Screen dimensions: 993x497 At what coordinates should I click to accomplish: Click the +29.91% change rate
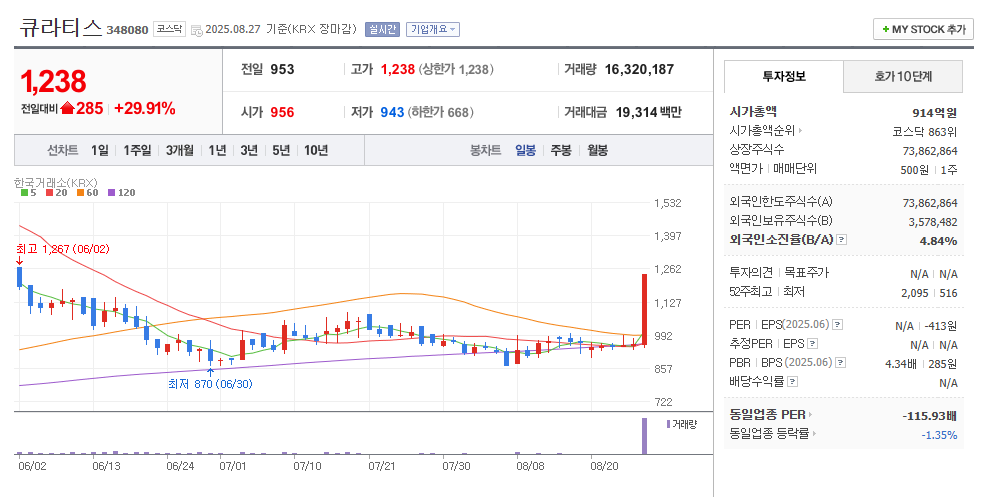tap(144, 108)
